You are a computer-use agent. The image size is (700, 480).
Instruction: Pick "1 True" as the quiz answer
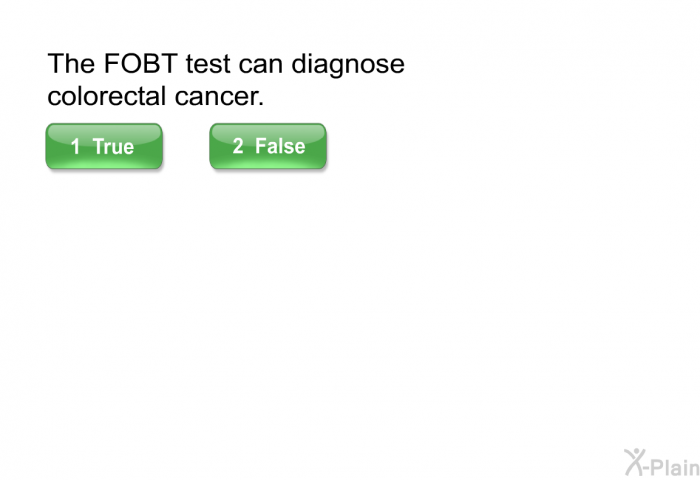(104, 146)
